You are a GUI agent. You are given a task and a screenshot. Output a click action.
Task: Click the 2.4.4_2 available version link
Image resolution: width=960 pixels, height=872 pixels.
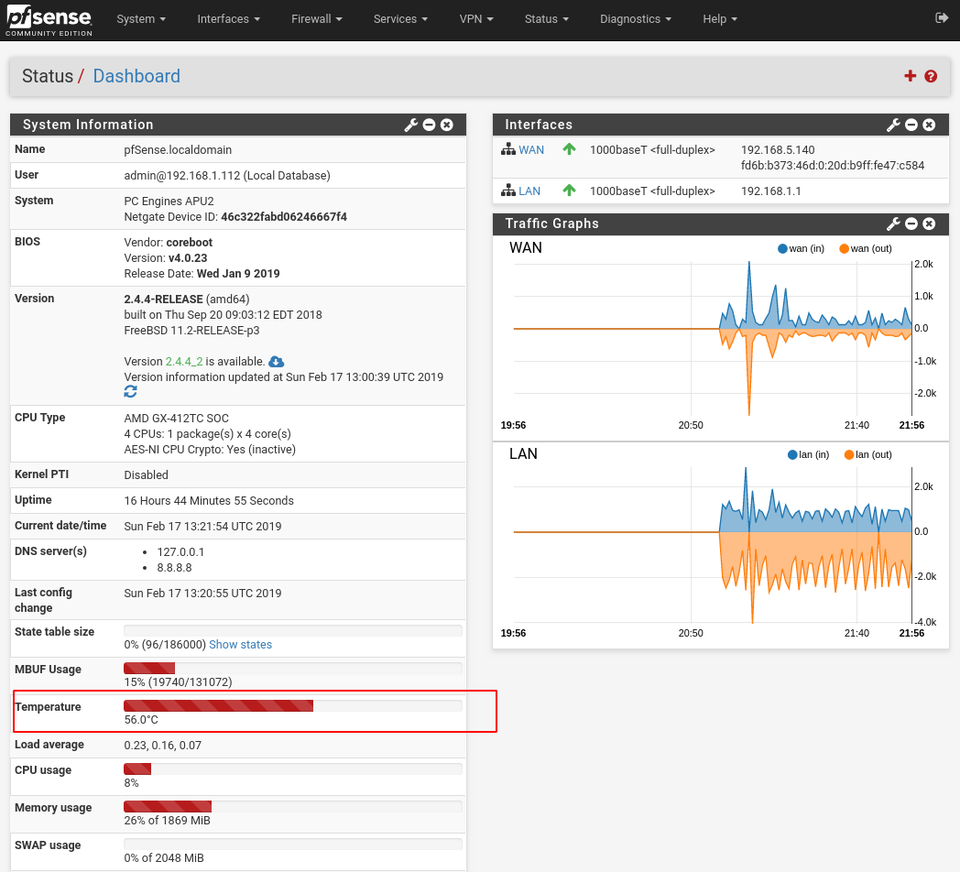[x=184, y=361]
